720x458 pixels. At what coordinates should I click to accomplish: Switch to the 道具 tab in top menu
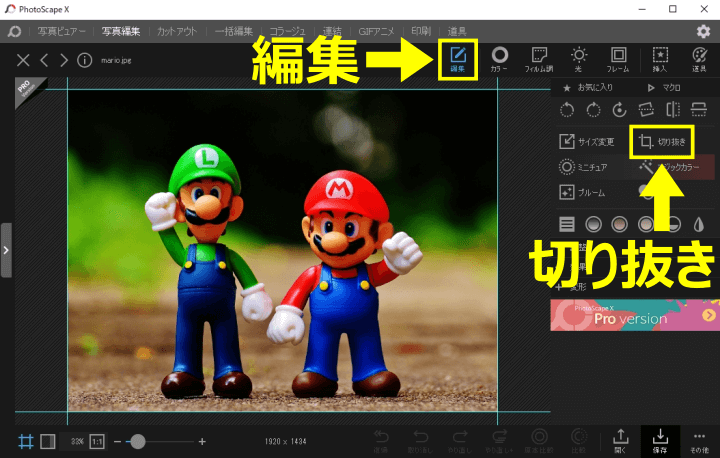[457, 31]
